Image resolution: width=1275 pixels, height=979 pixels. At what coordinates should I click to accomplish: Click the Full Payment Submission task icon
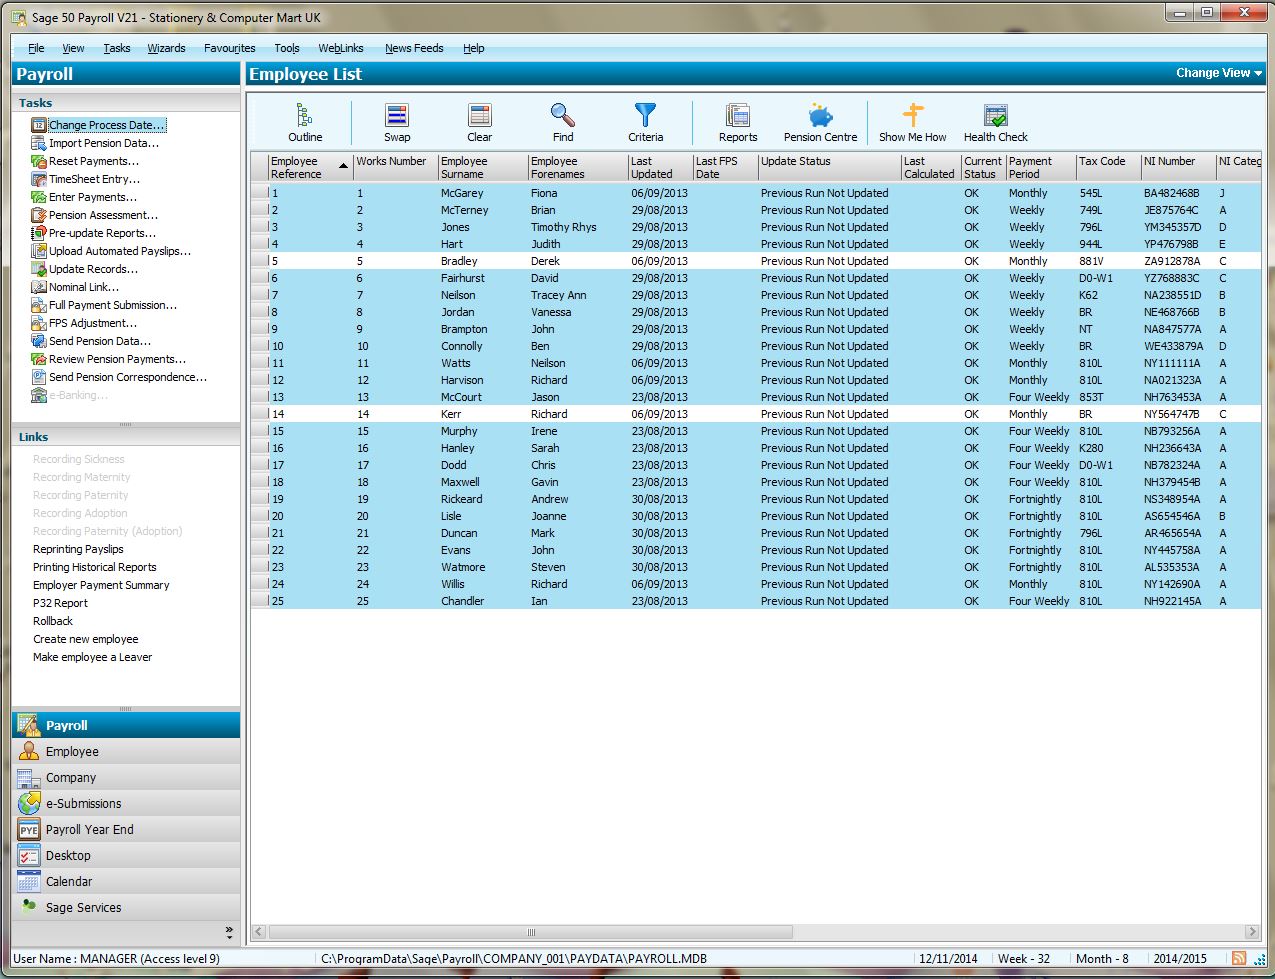[39, 305]
